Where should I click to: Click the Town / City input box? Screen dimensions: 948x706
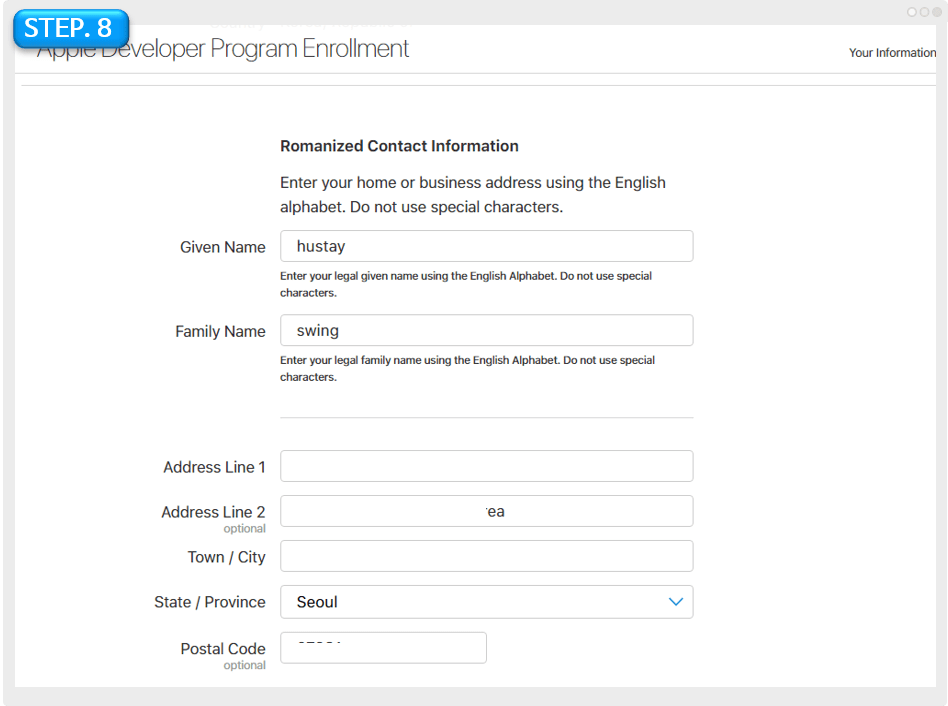[486, 556]
